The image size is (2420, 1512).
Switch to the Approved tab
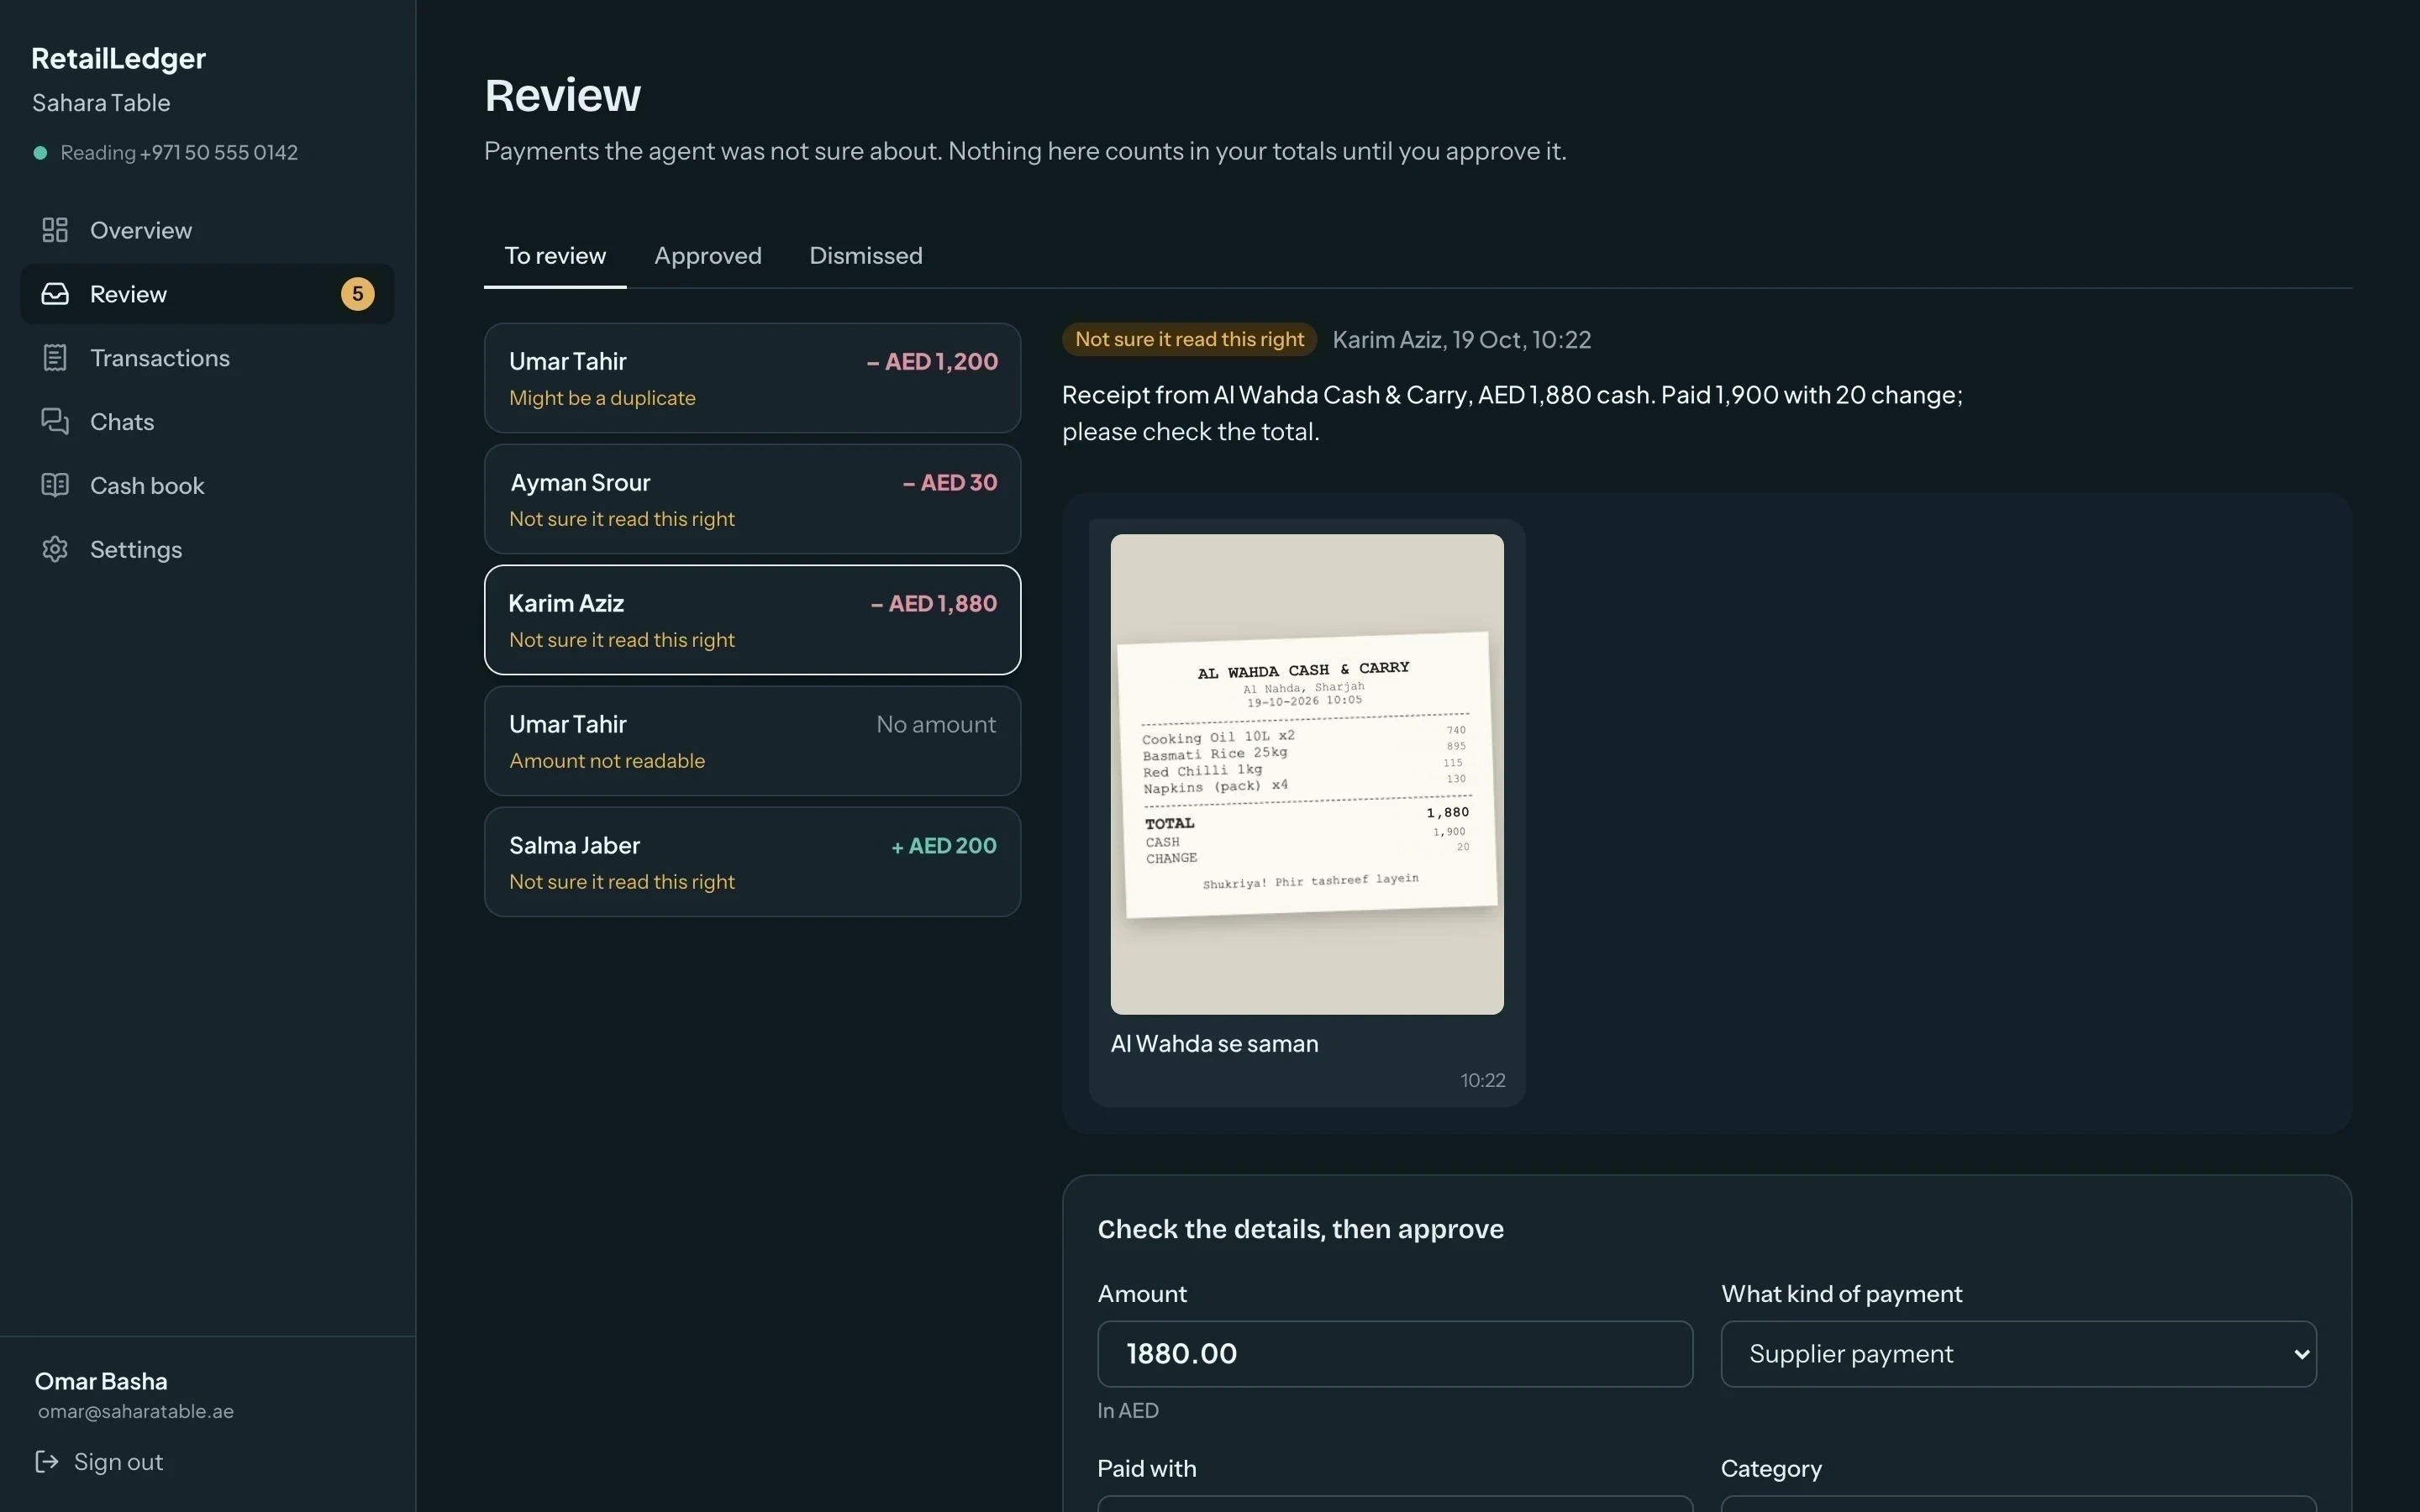pyautogui.click(x=708, y=256)
